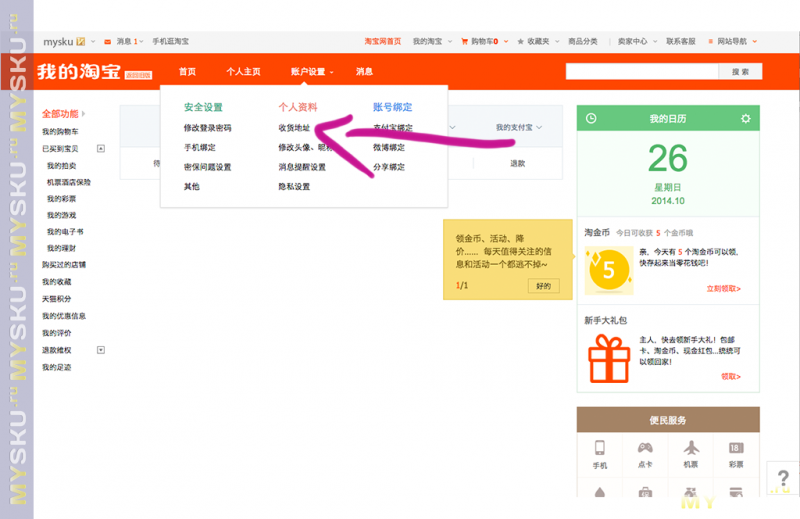Screen dimensions: 800x519
Task: Open 消息 mail envelope icon in top bar
Action: pos(107,42)
